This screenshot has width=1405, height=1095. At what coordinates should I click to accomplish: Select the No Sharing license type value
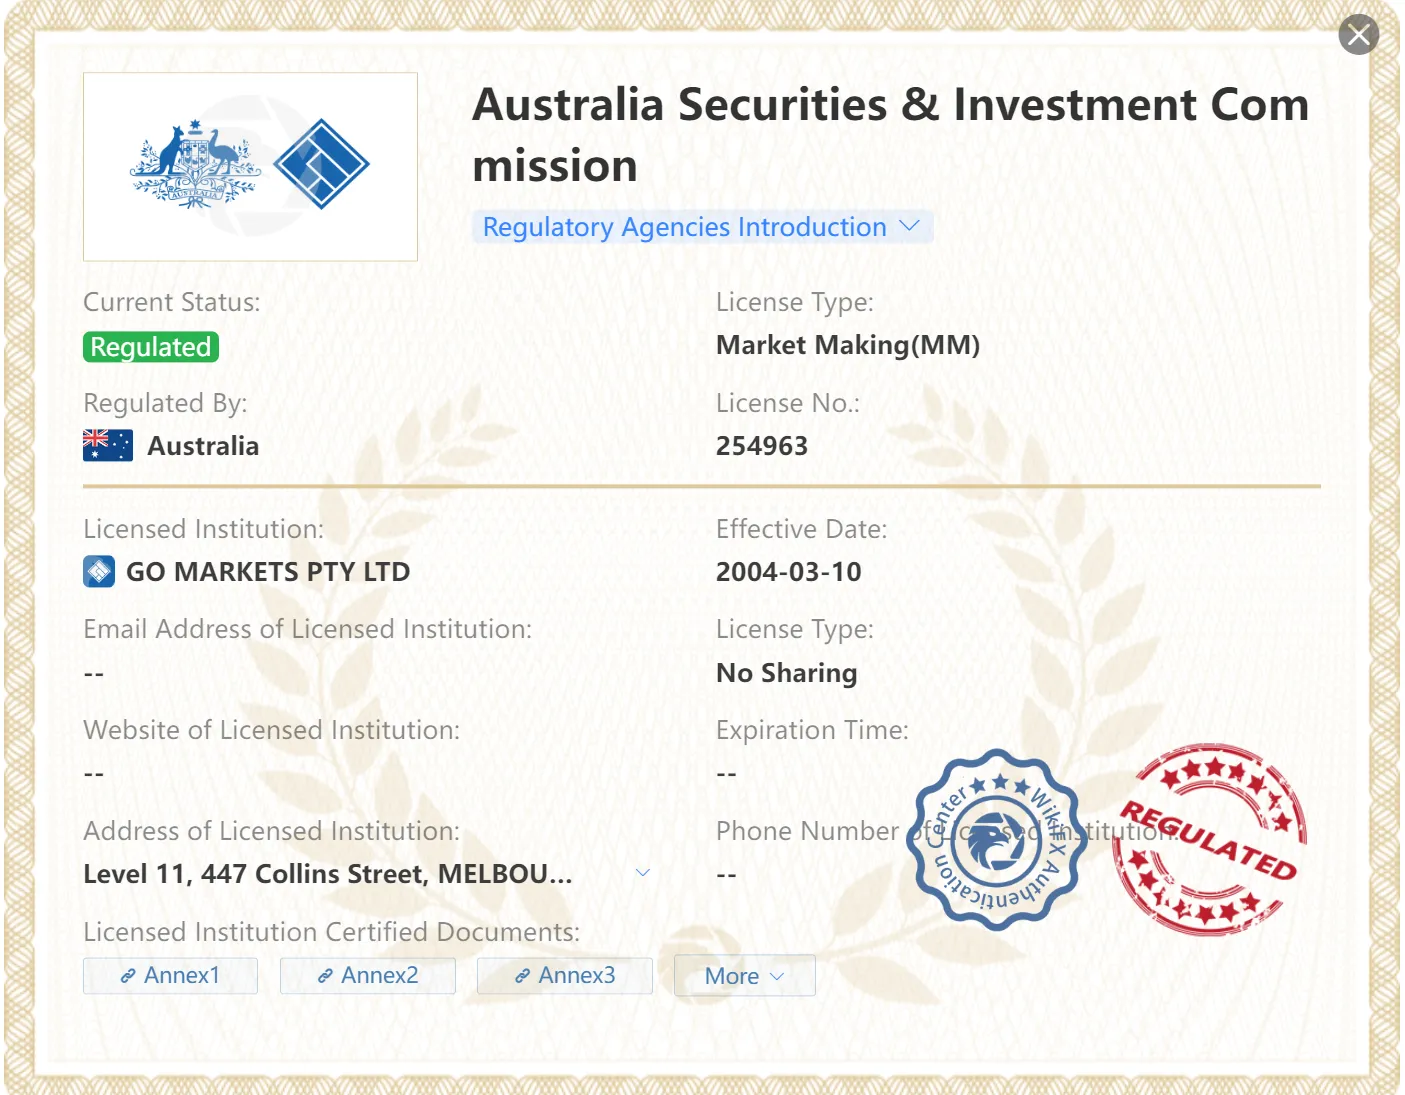[787, 673]
